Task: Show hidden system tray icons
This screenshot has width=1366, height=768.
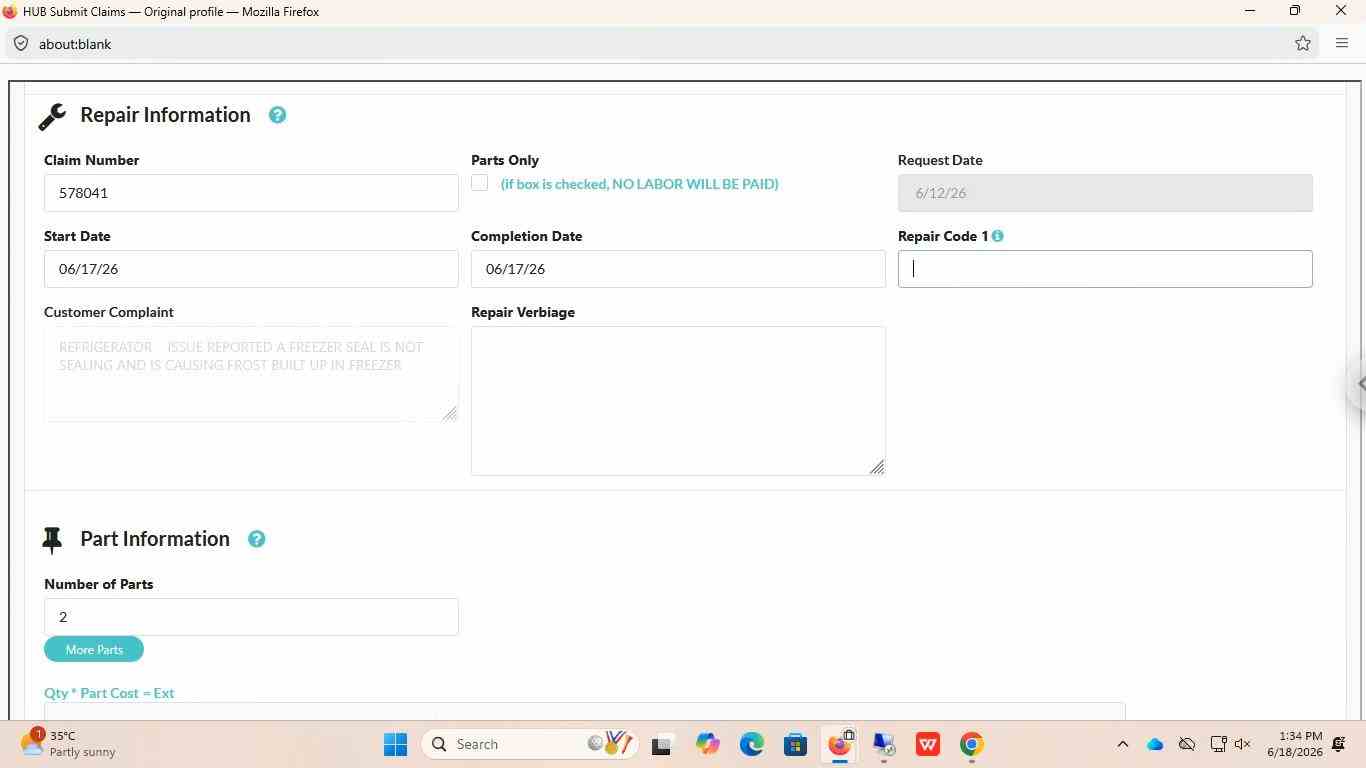Action: (x=1122, y=744)
